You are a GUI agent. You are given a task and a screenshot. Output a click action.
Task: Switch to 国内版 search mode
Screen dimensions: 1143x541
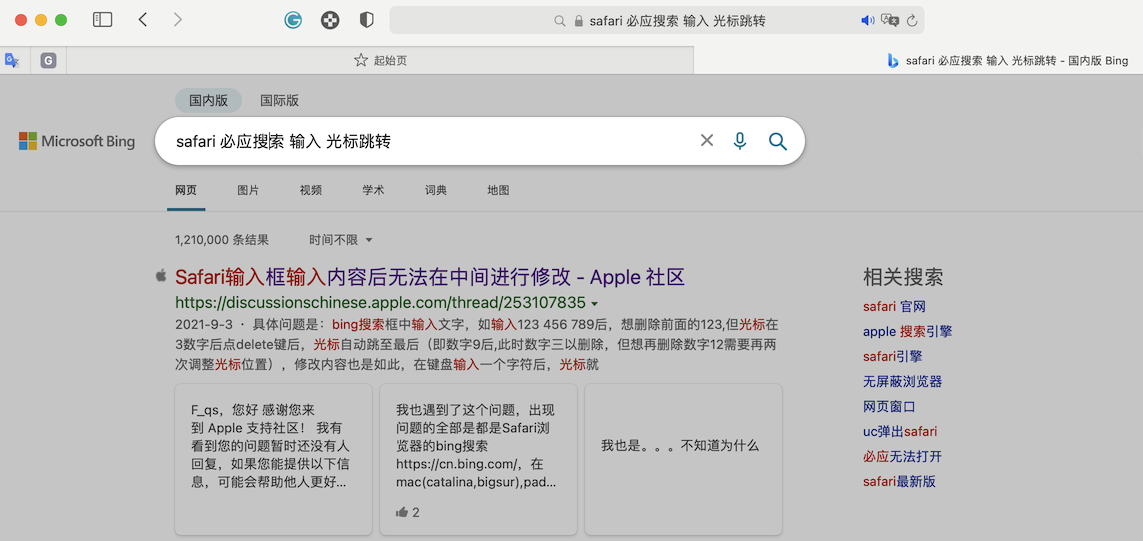tap(208, 100)
